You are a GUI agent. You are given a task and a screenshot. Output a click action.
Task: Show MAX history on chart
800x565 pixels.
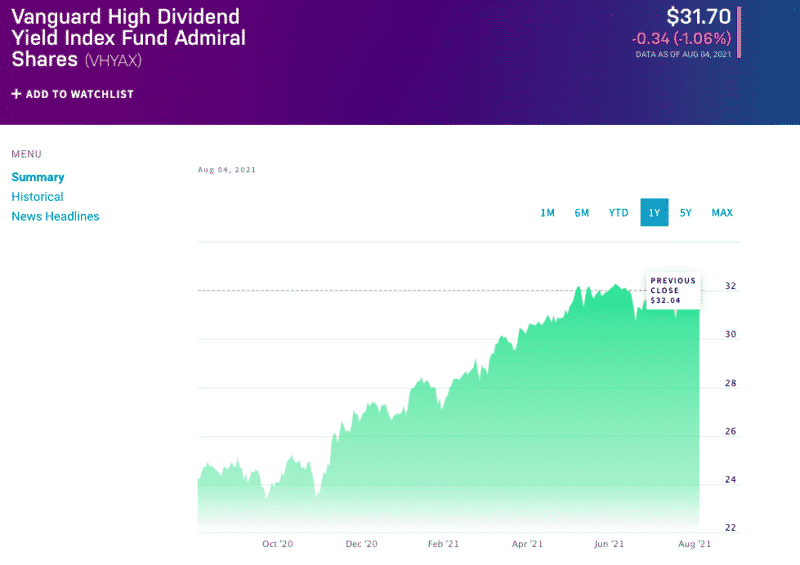pyautogui.click(x=722, y=213)
